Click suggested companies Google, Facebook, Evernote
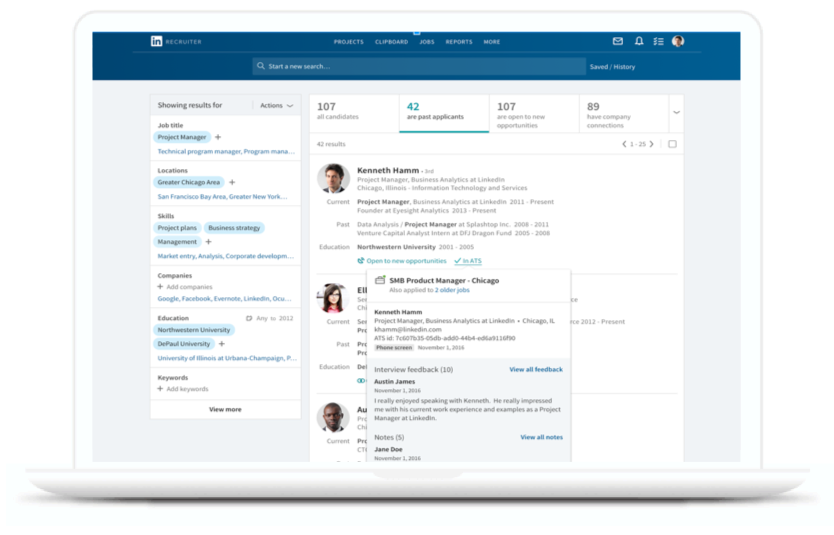The height and width of the screenshot is (535, 834). click(199, 299)
